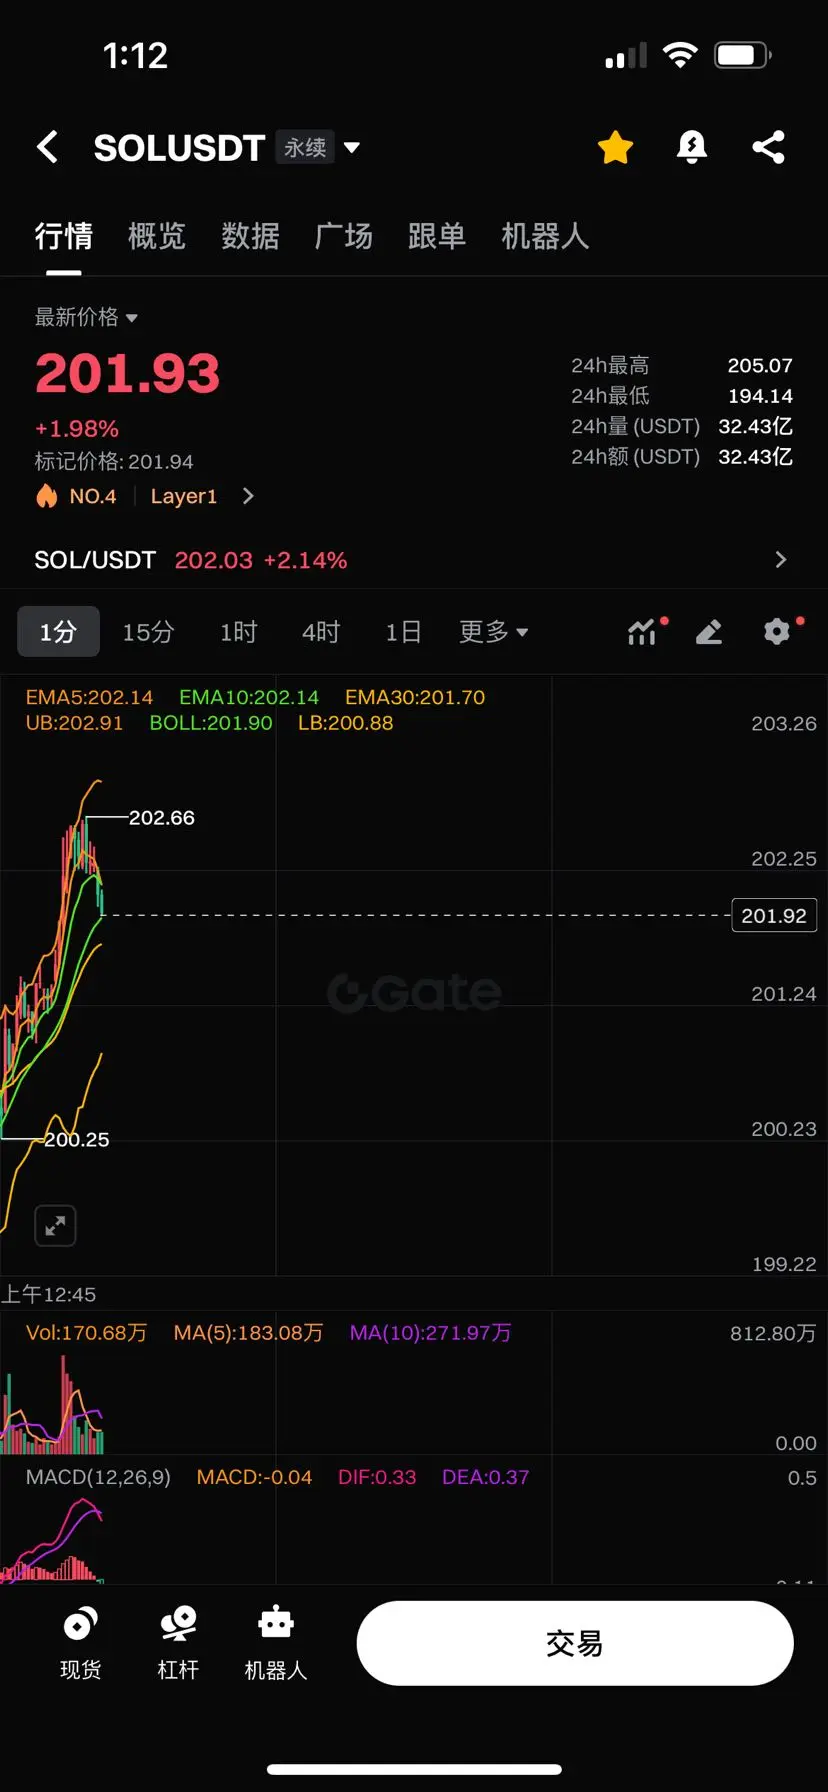Tap the back arrow icon

tap(47, 147)
